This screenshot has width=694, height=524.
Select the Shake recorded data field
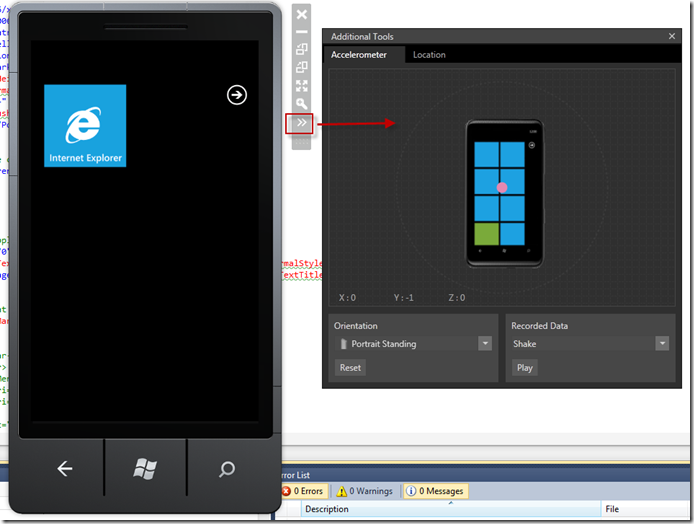coord(583,343)
